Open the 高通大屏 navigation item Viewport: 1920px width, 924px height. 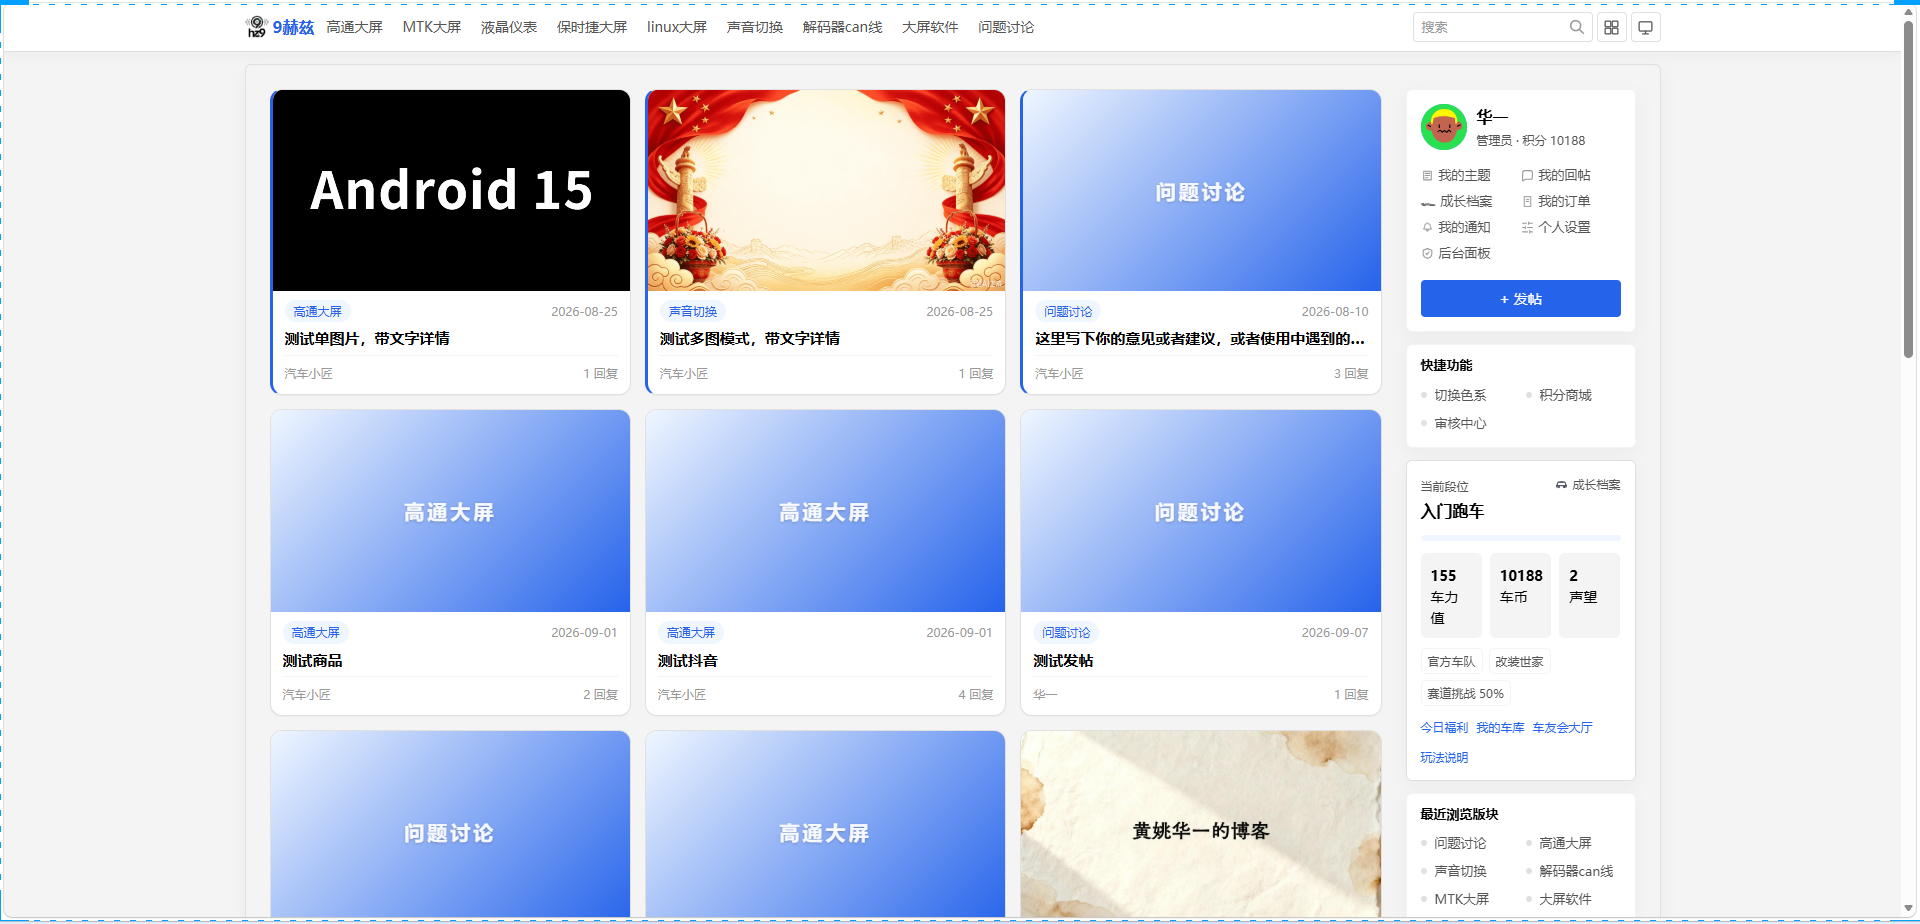coord(354,27)
